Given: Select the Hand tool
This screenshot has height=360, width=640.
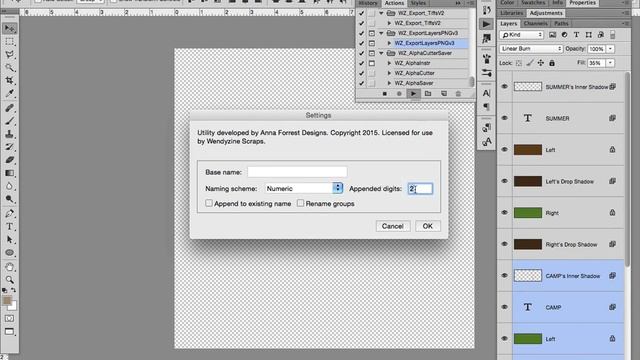Looking at the screenshot, I should (9, 267).
